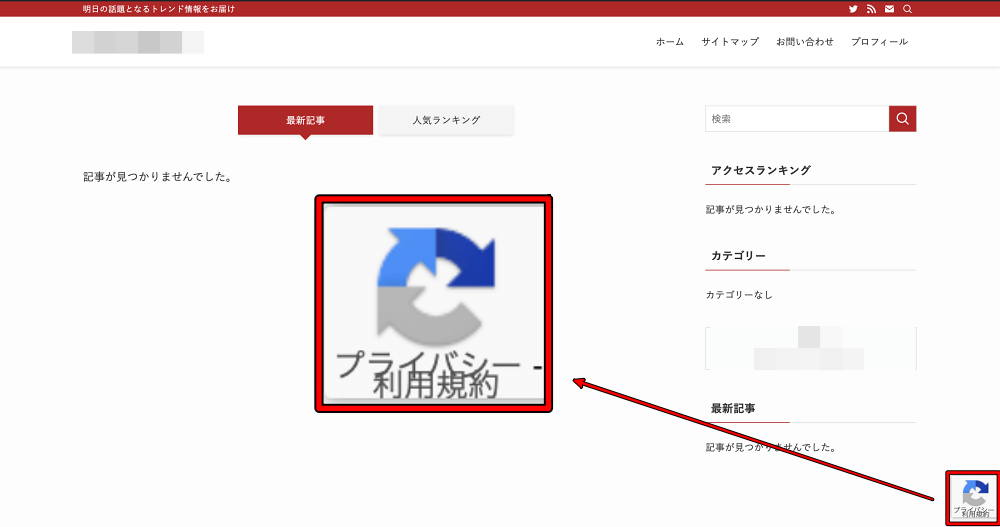The image size is (1000, 527).
Task: Click the reCAPTCHA badge at bottom right
Action: pos(973,498)
